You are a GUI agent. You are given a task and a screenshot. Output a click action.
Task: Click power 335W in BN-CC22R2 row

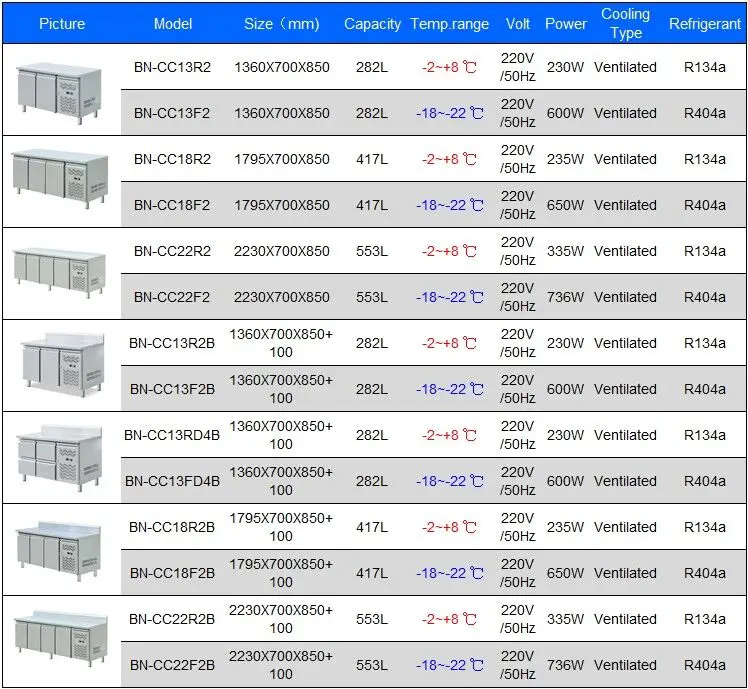565,251
